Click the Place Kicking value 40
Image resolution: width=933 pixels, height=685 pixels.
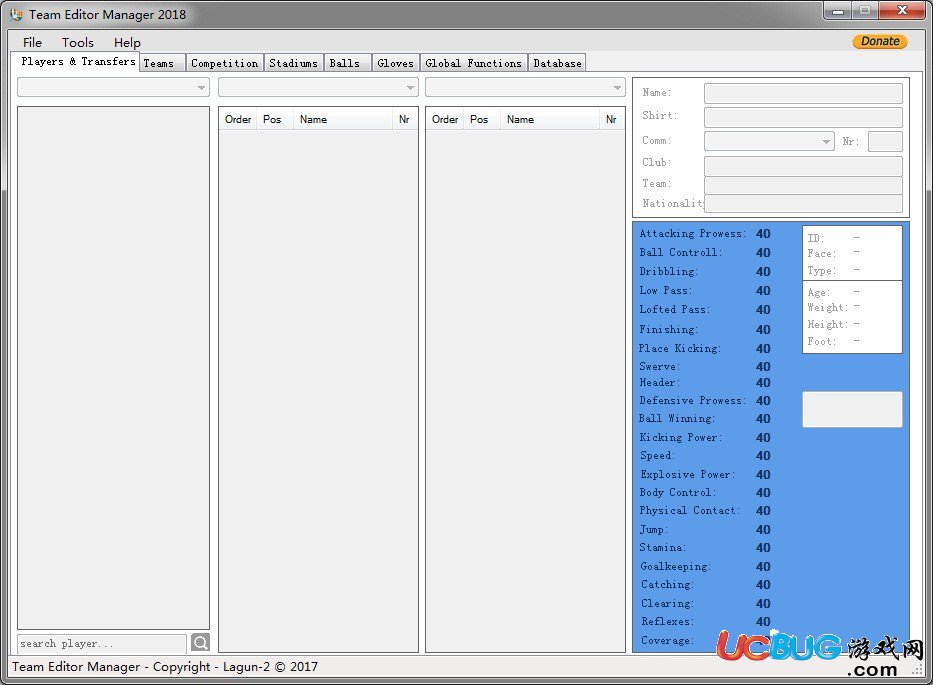click(x=763, y=349)
